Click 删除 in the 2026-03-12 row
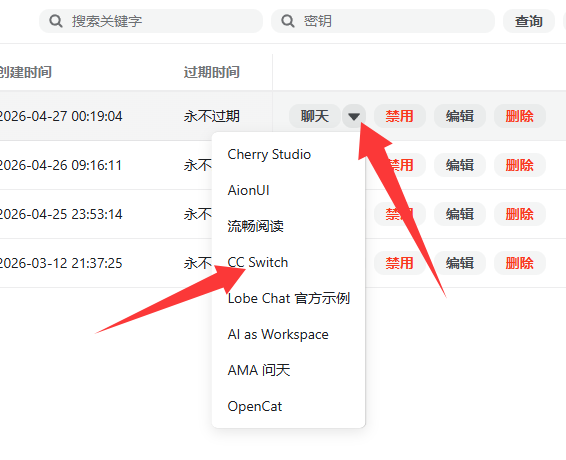Viewport: 566px width, 460px height. tap(519, 263)
